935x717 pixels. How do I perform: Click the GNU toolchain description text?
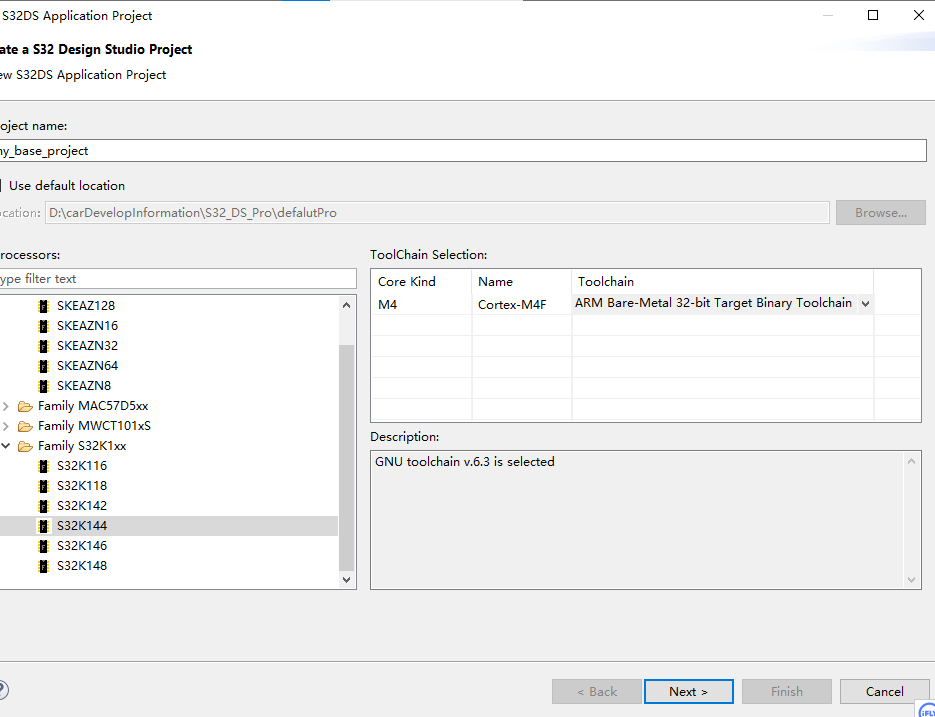[x=465, y=462]
